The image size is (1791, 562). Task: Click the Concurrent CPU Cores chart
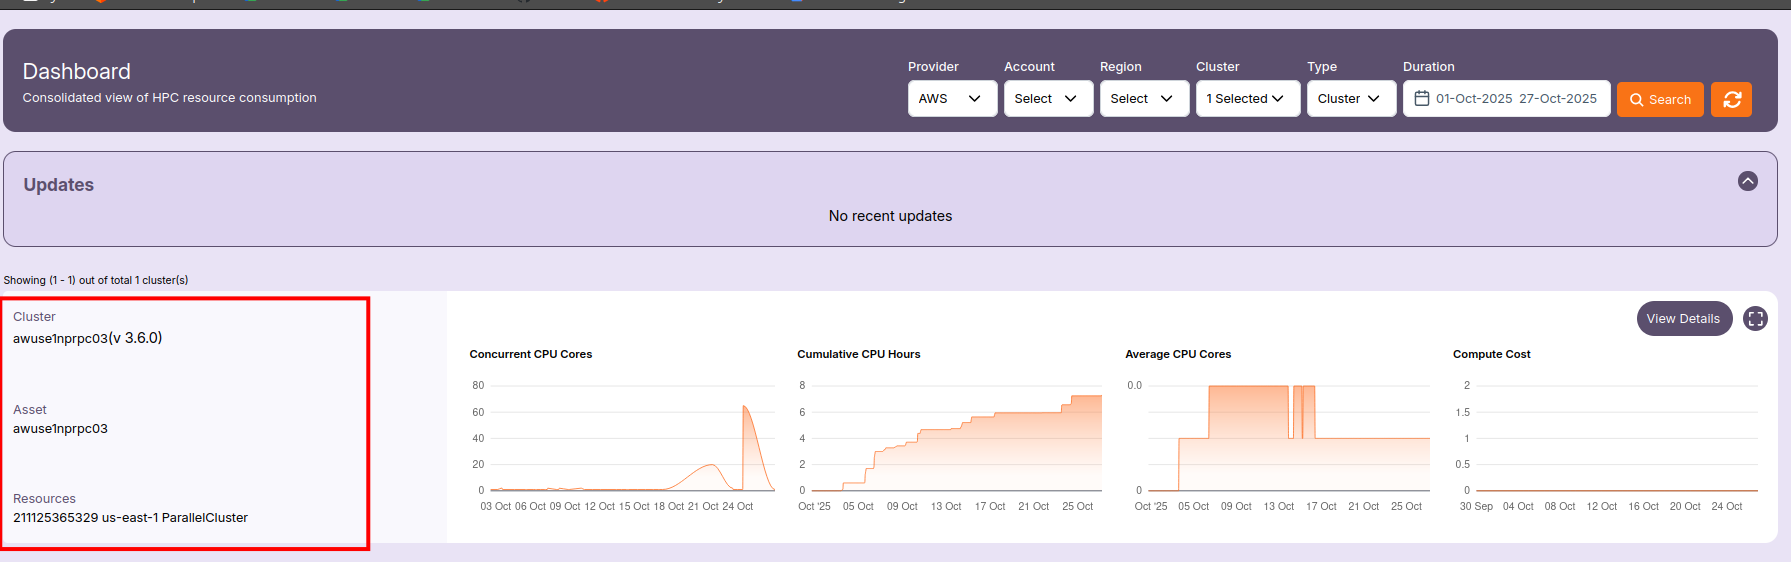620,432
